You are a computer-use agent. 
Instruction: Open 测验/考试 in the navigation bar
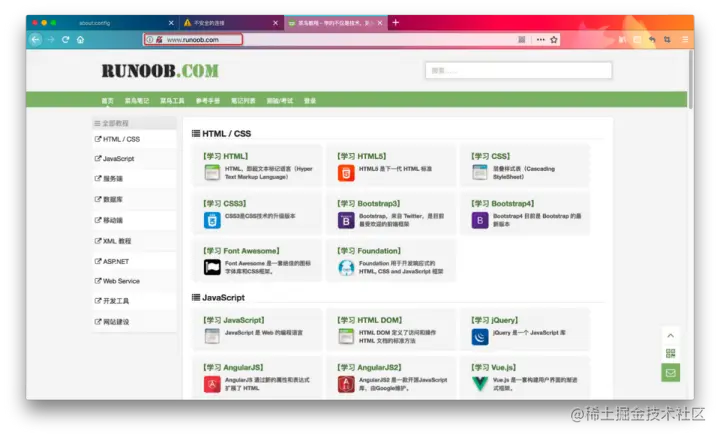pos(280,101)
